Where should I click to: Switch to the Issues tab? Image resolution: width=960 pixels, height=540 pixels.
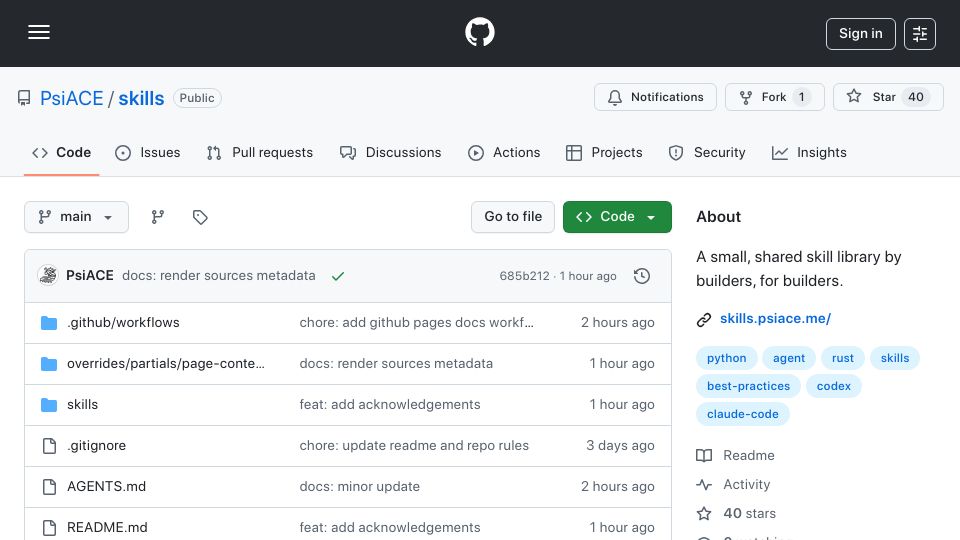(x=148, y=152)
